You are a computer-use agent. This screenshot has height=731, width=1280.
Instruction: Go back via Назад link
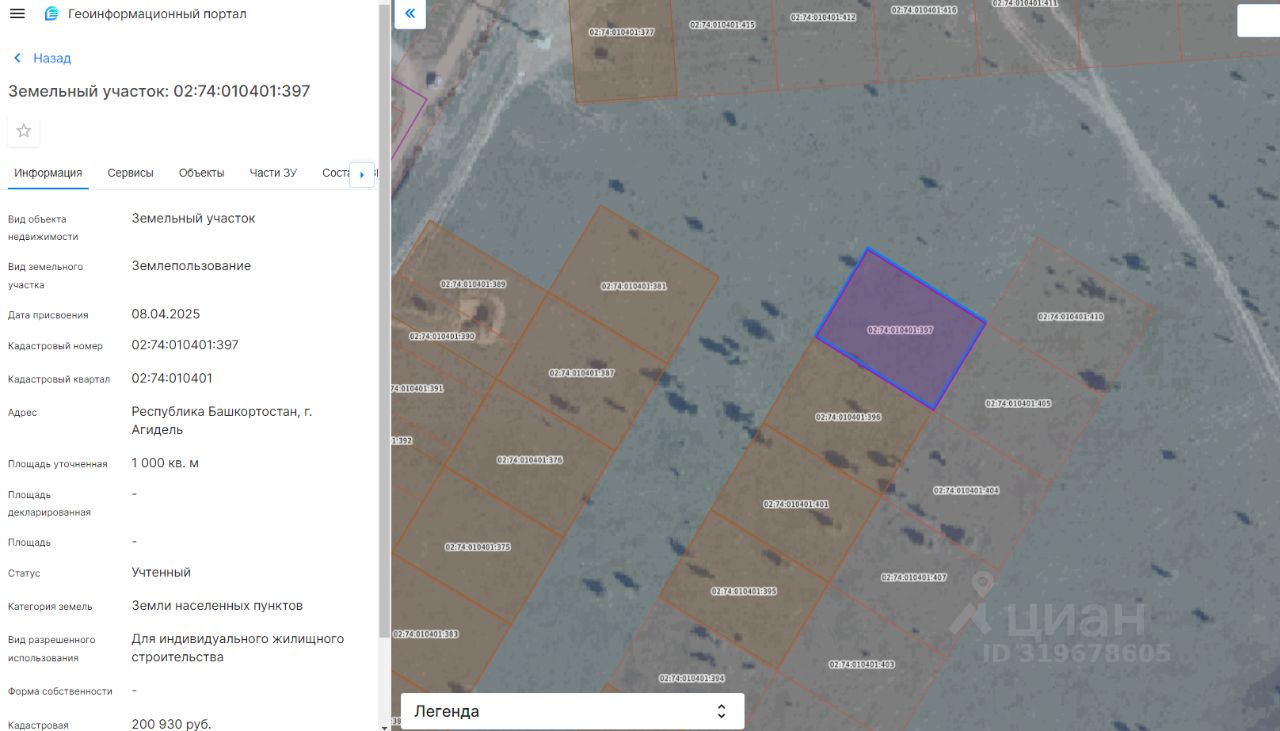(42, 58)
